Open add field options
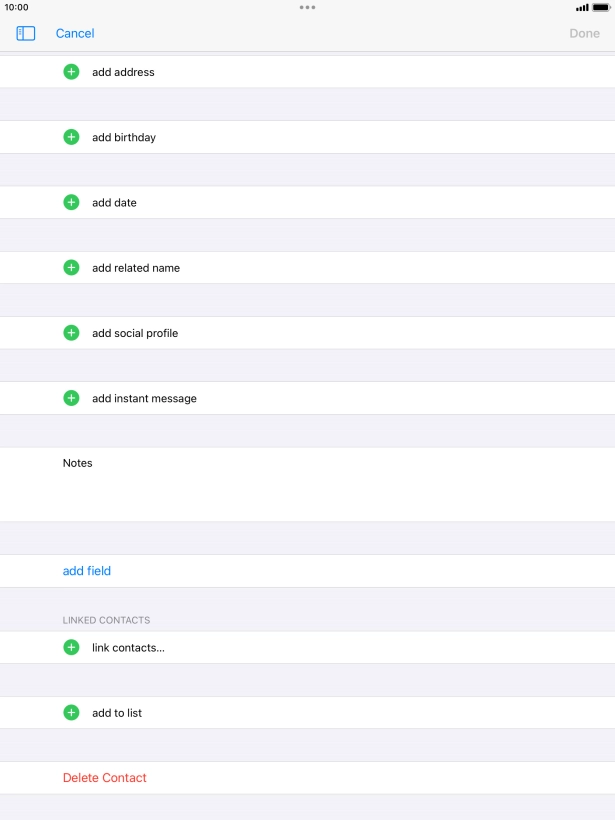 pyautogui.click(x=87, y=570)
